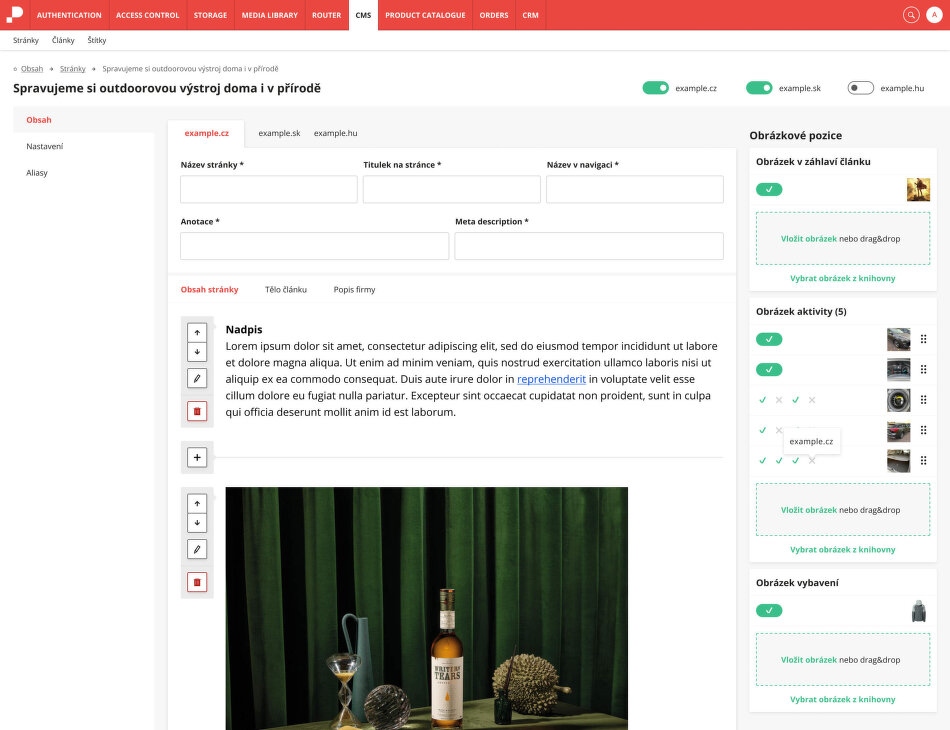The height and width of the screenshot is (730, 950).
Task: Toggle green switch for header article image
Action: tap(769, 190)
